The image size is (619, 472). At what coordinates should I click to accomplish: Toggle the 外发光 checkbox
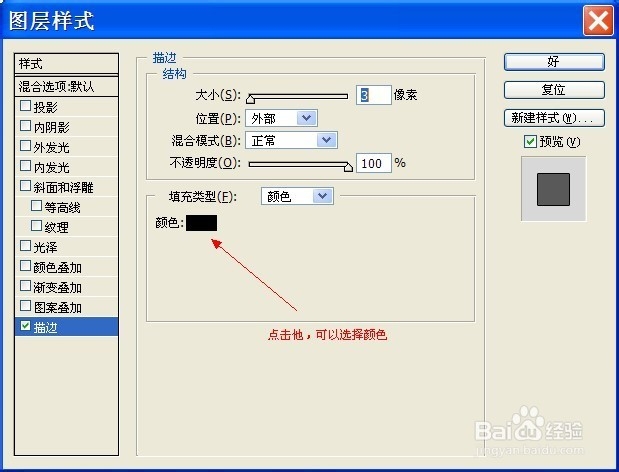coord(25,146)
